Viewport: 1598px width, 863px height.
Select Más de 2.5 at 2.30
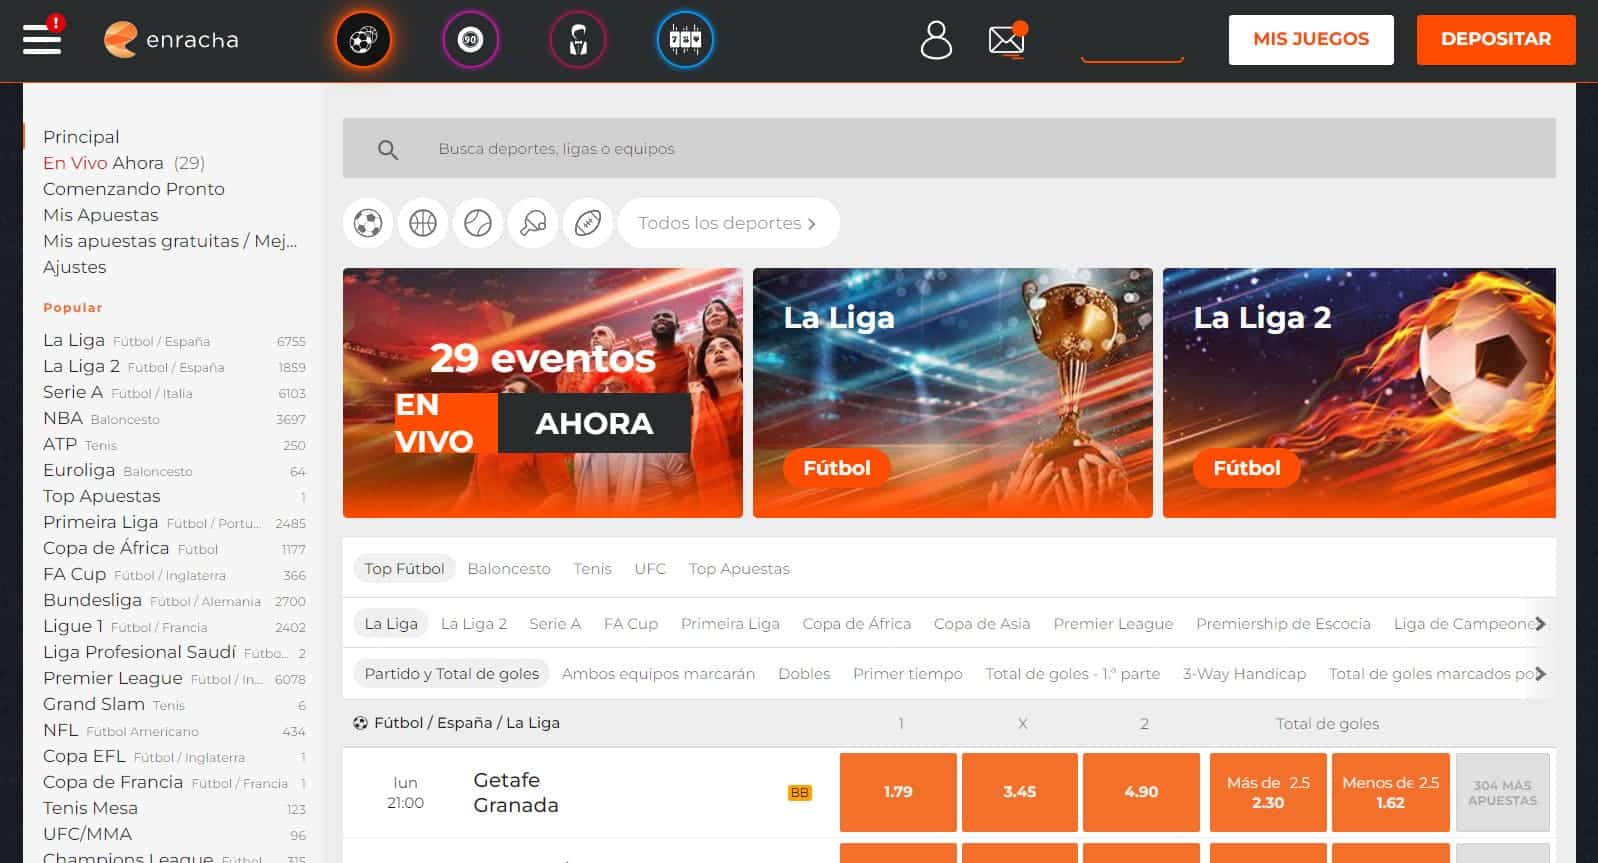click(x=1268, y=792)
